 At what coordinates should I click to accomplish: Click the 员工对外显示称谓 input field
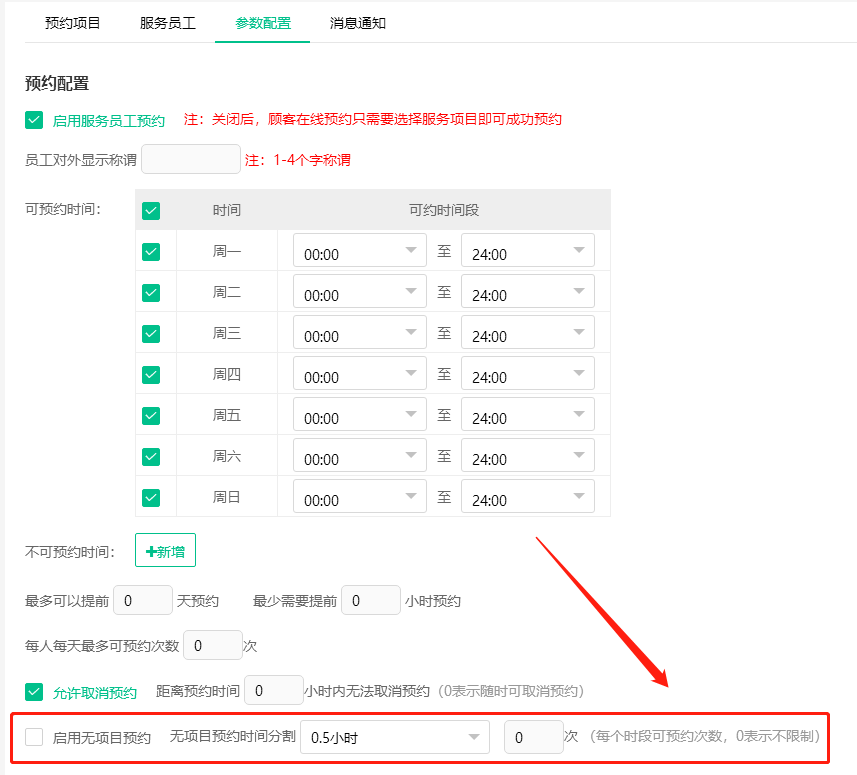[190, 158]
